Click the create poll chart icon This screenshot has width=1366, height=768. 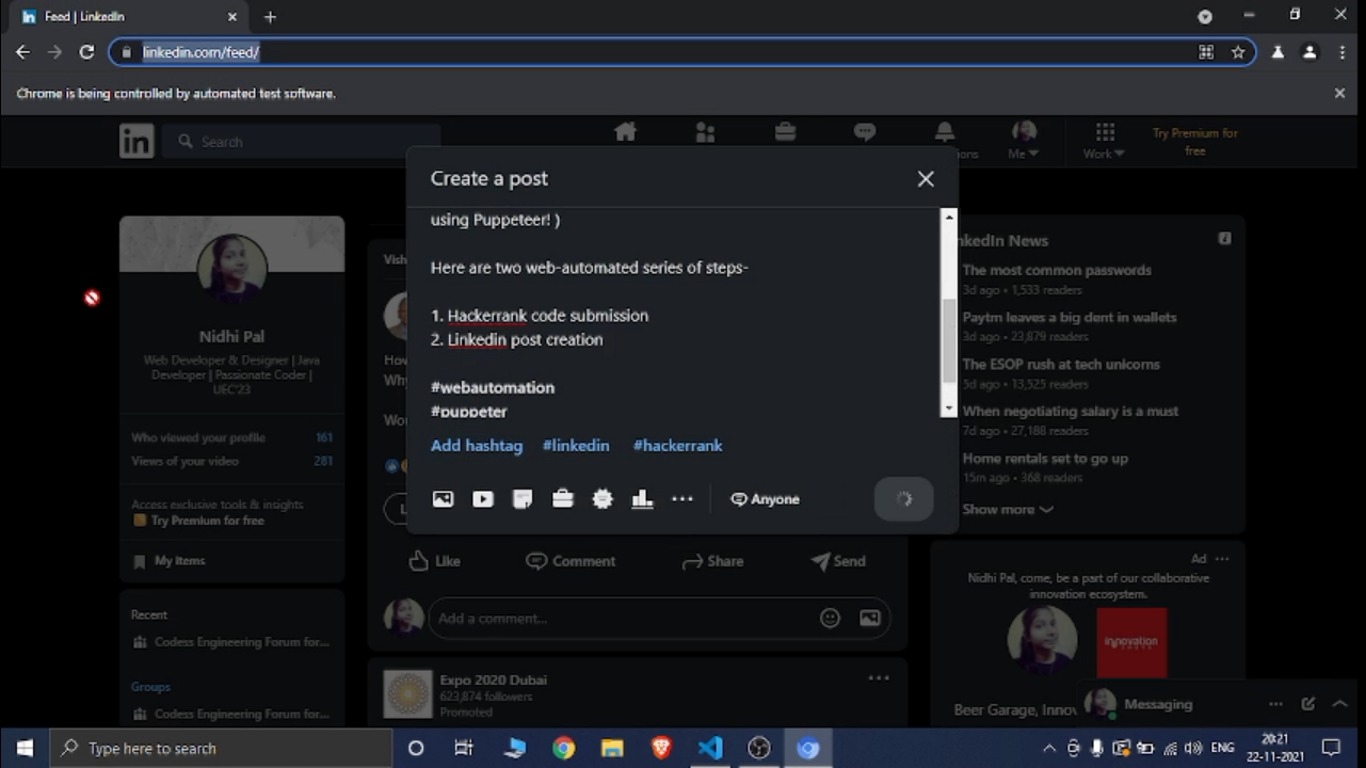click(642, 499)
